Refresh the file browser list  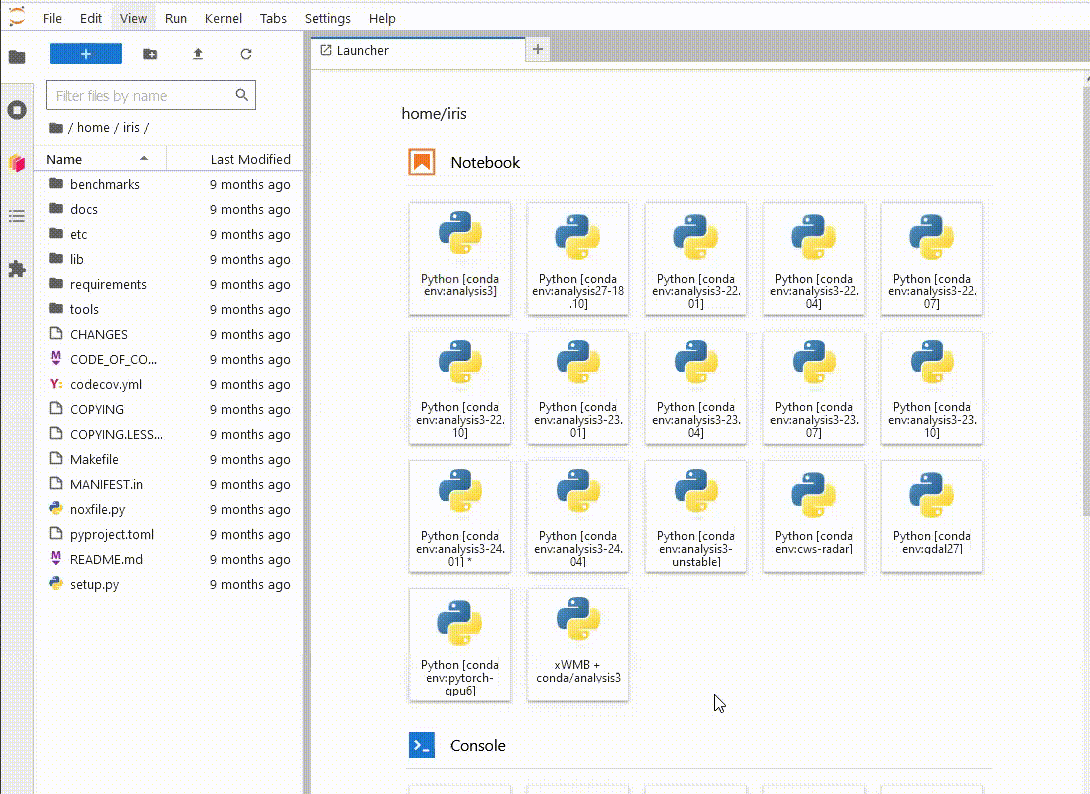[246, 54]
